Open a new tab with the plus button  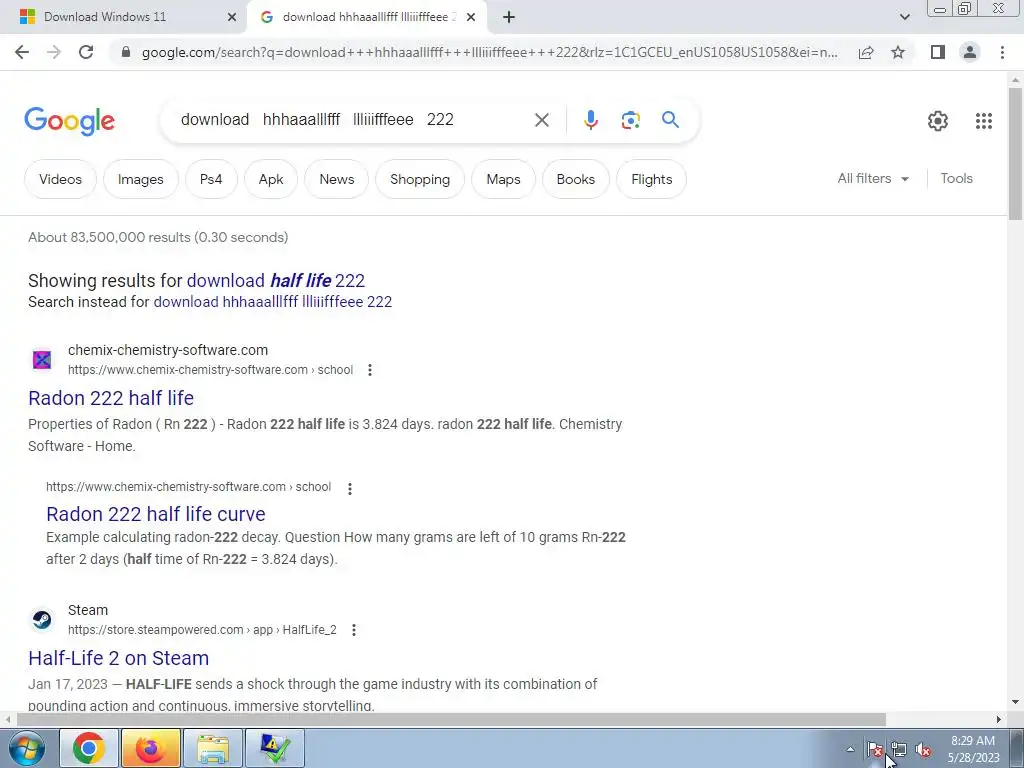click(509, 17)
